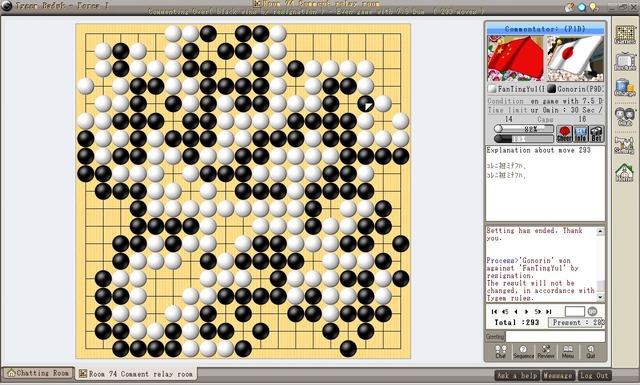Screen dimensions: 640x385
Task: Open the blue Info button
Action: pos(580,134)
